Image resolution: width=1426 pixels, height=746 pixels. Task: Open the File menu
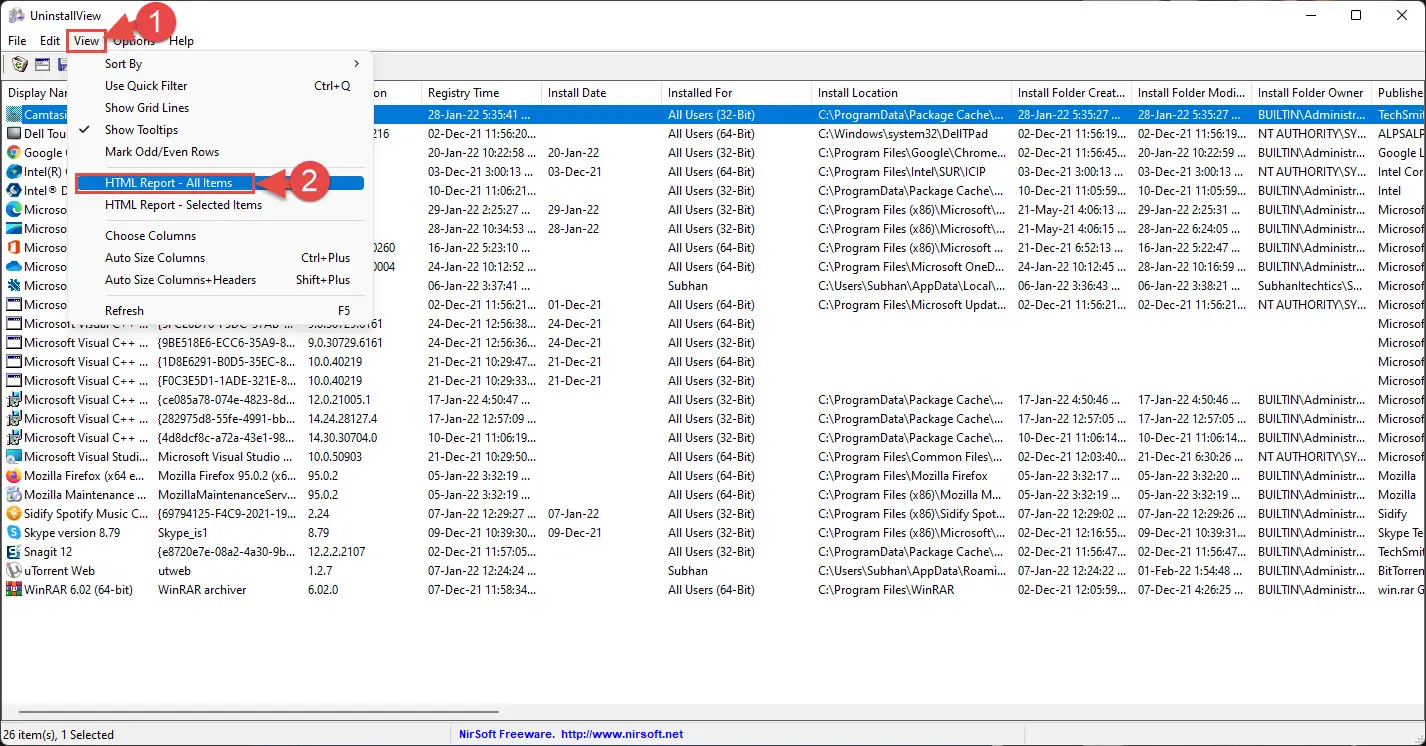pos(17,41)
